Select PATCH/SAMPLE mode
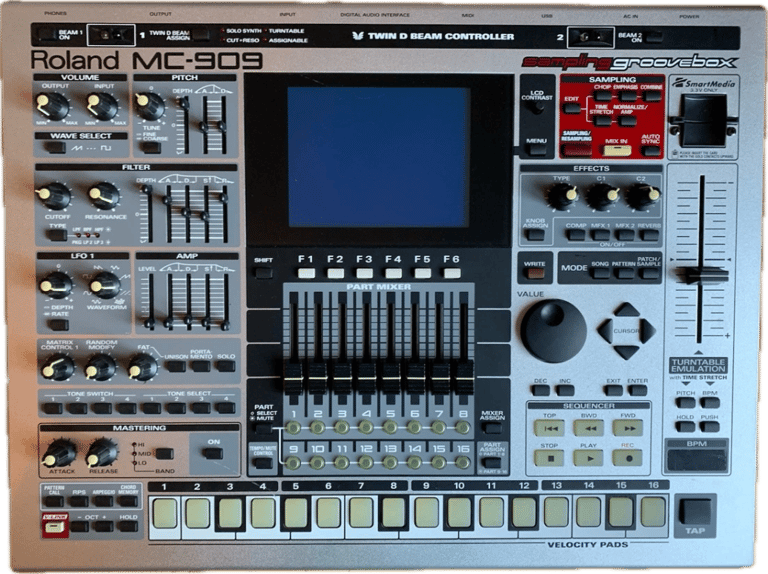This screenshot has width=768, height=574. point(649,273)
